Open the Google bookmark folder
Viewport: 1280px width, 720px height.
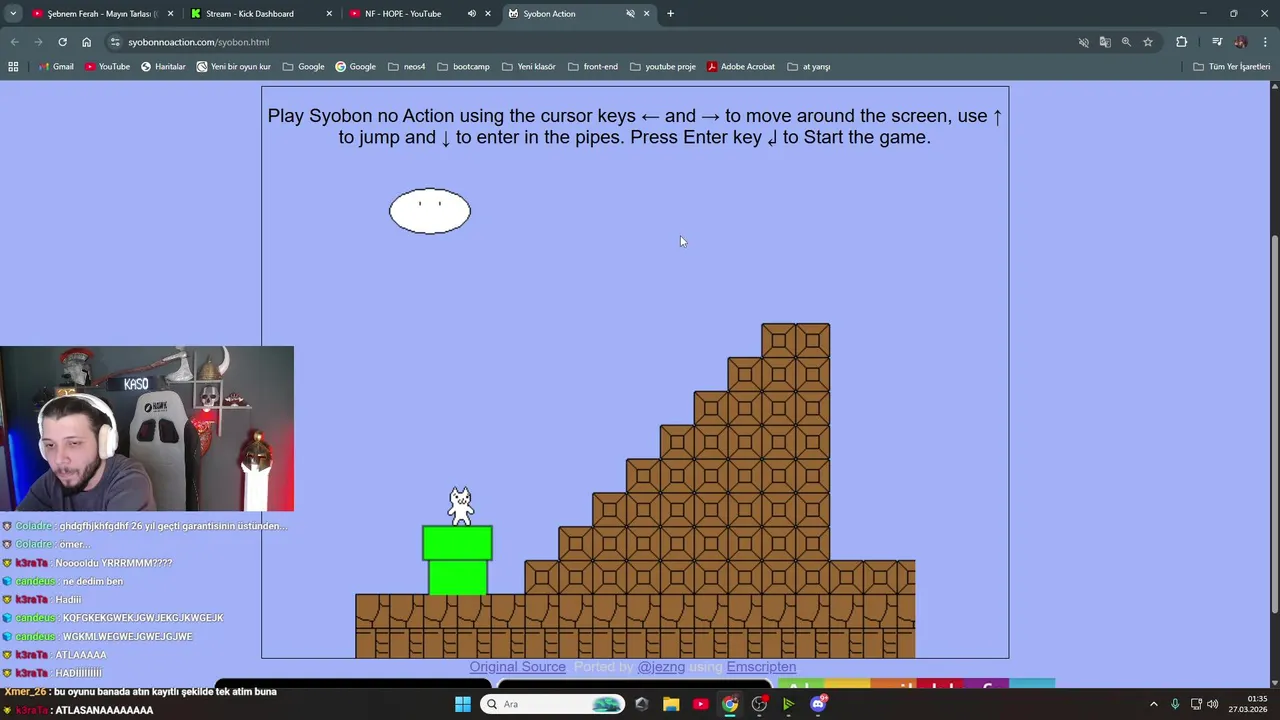point(304,67)
